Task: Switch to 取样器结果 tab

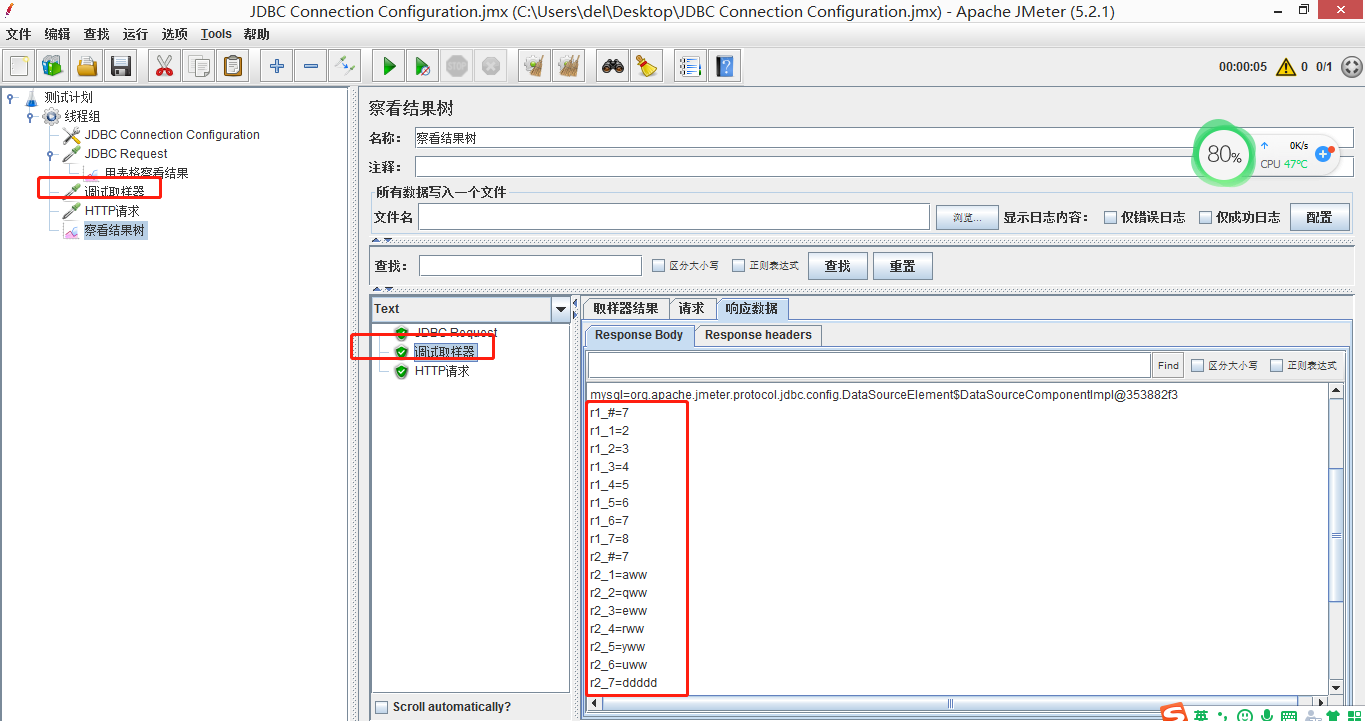Action: pyautogui.click(x=625, y=308)
